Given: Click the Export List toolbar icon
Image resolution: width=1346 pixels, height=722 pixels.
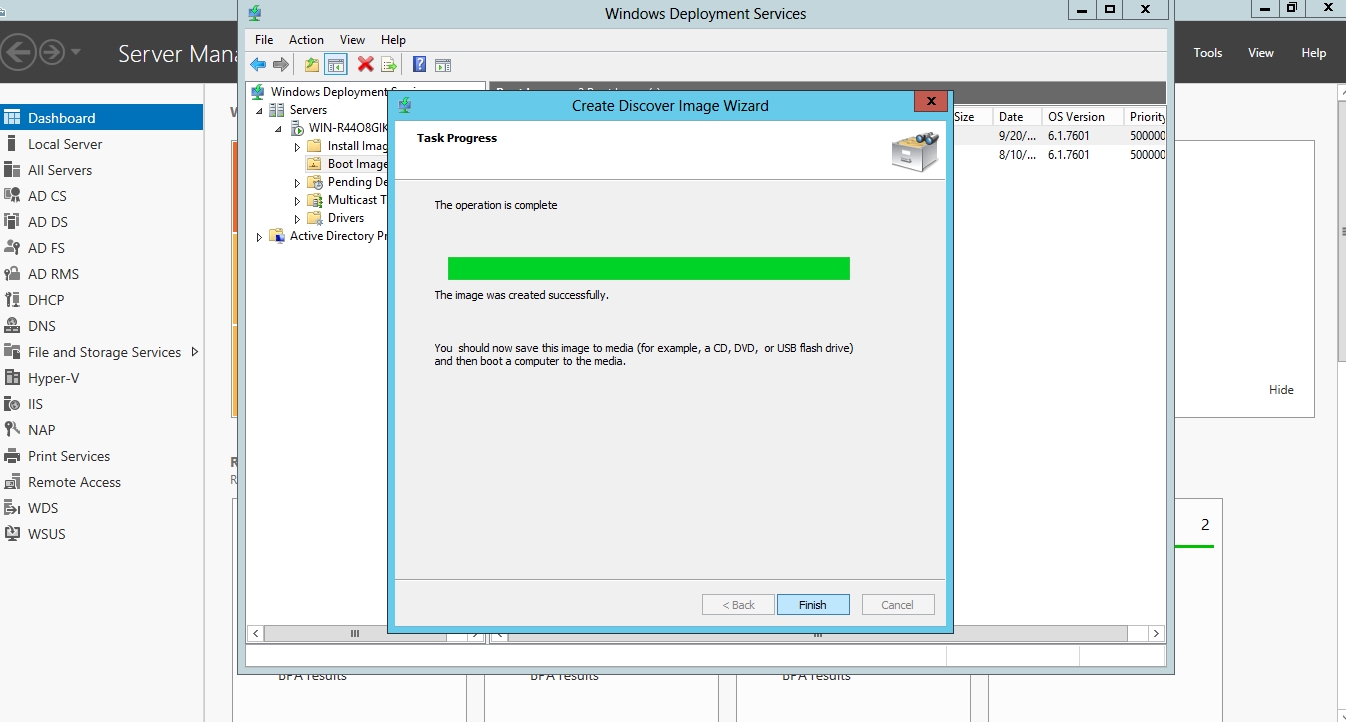Looking at the screenshot, I should 389,65.
